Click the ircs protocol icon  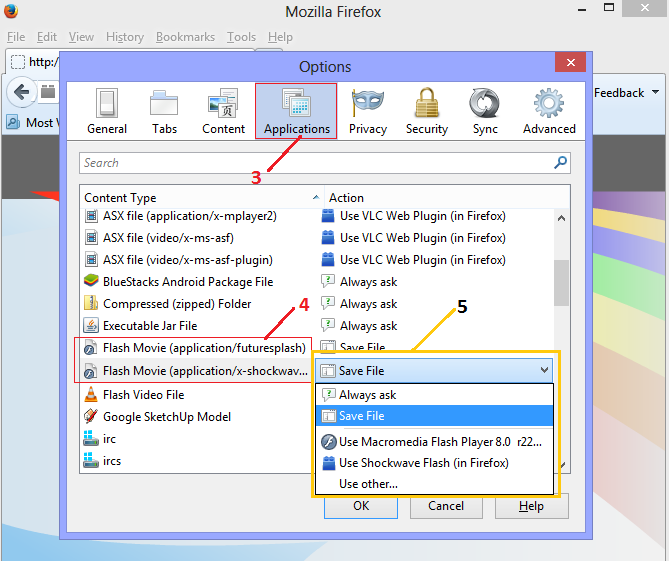point(91,461)
